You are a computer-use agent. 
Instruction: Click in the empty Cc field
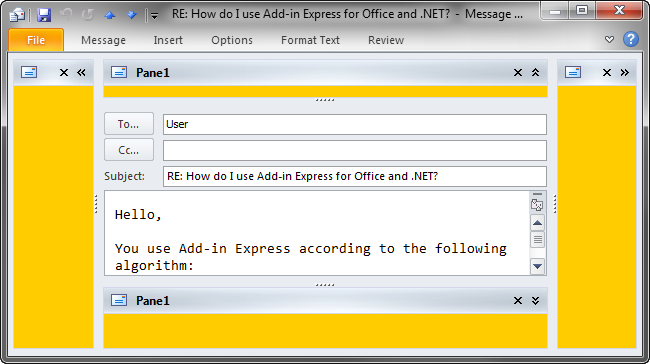355,150
